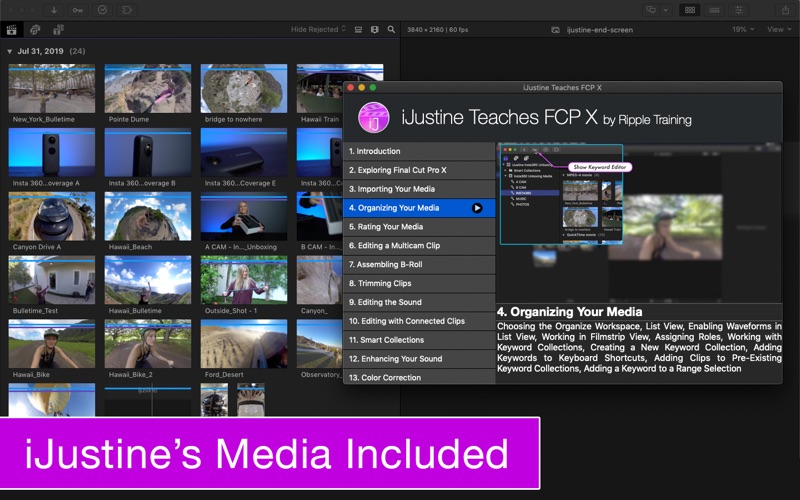
Task: Select the Outside_Shot - 1 clip
Action: (243, 280)
